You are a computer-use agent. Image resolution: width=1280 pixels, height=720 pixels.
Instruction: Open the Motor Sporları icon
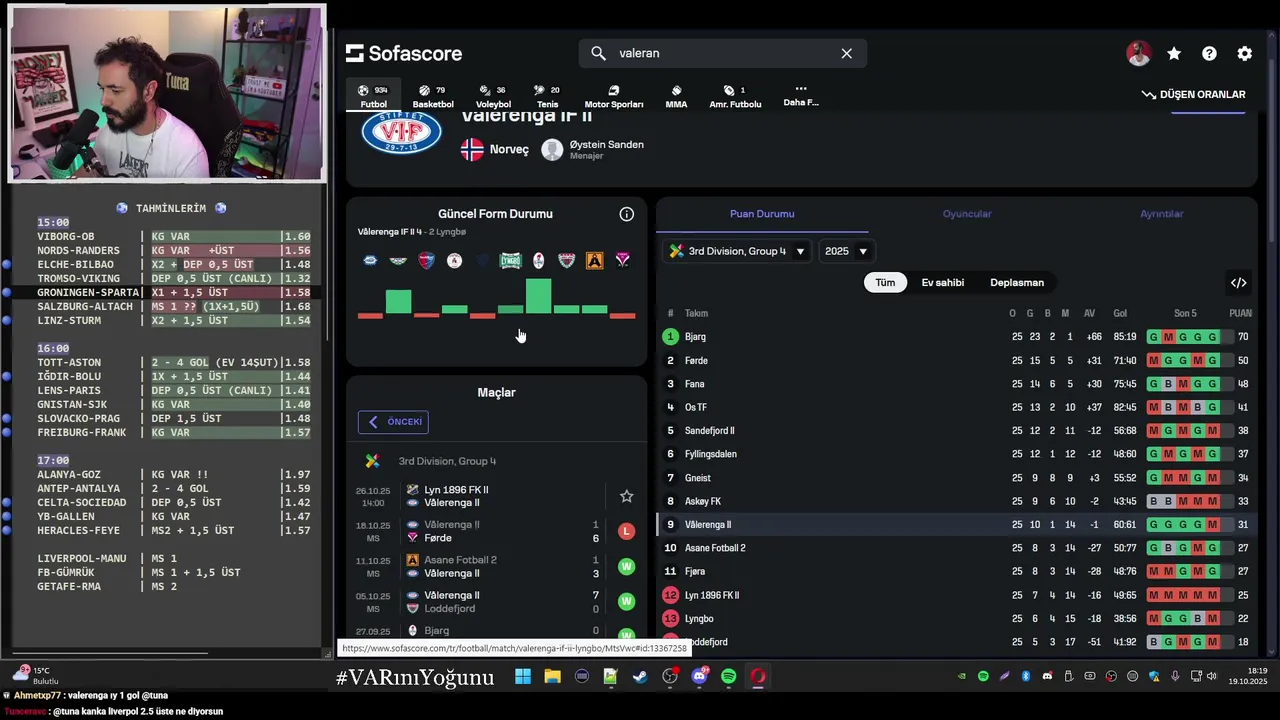pos(614,96)
